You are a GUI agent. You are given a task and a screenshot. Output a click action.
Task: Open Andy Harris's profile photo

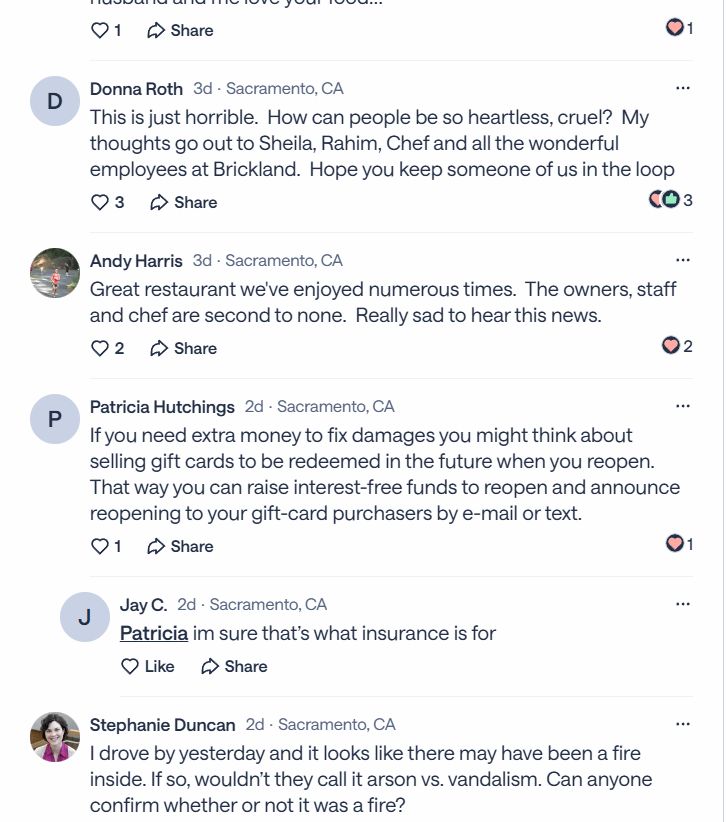[x=55, y=273]
